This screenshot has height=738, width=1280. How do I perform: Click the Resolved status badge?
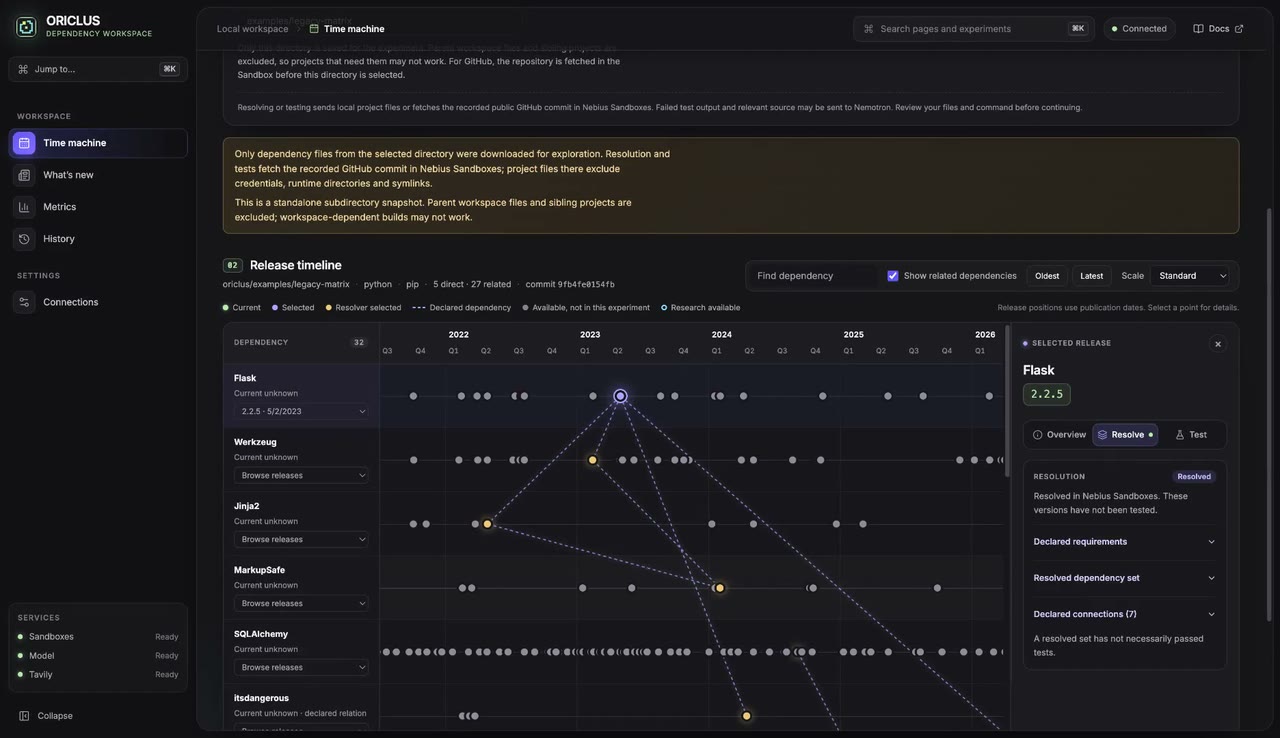click(1194, 477)
